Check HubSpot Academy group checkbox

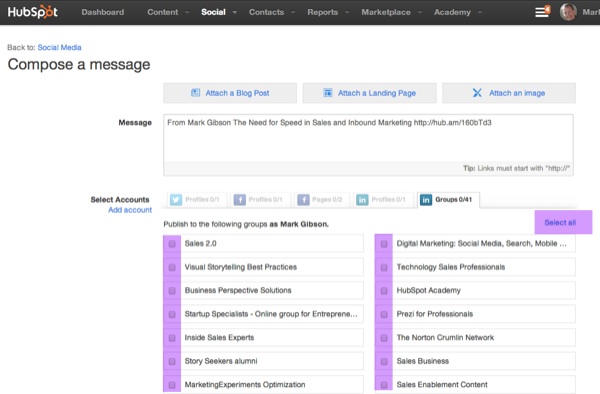click(384, 291)
